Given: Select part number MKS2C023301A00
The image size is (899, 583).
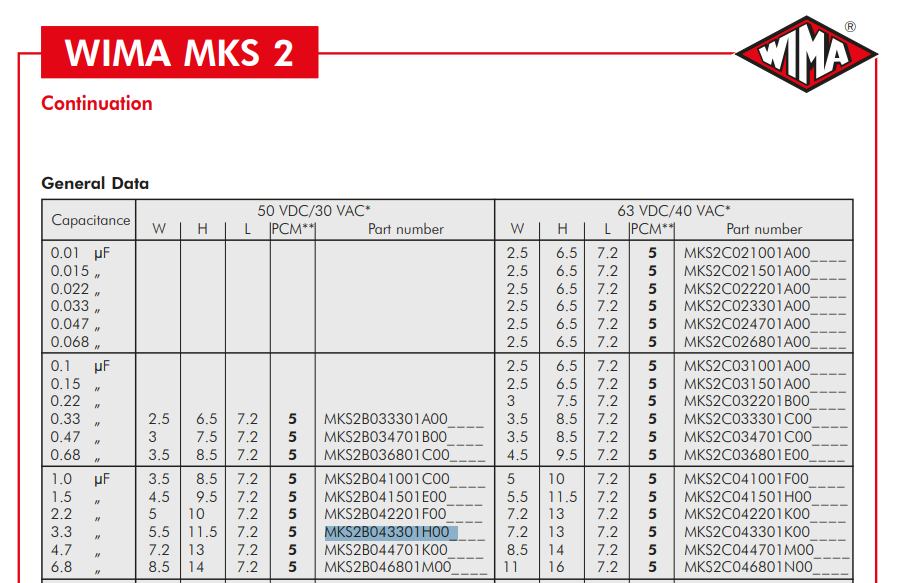Looking at the screenshot, I should [x=747, y=306].
